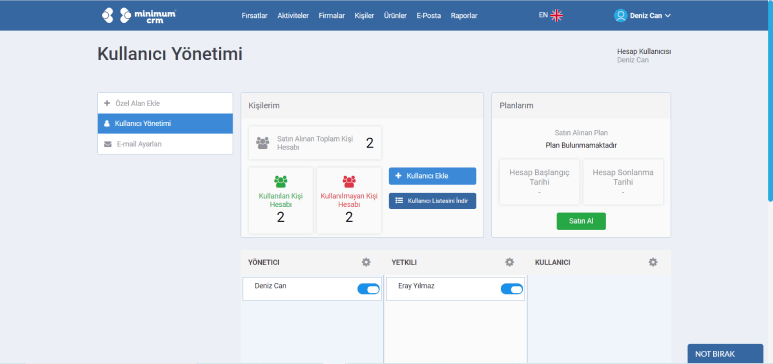773x364 pixels.
Task: Select the Eray Yılmaz user row
Action: pos(455,289)
